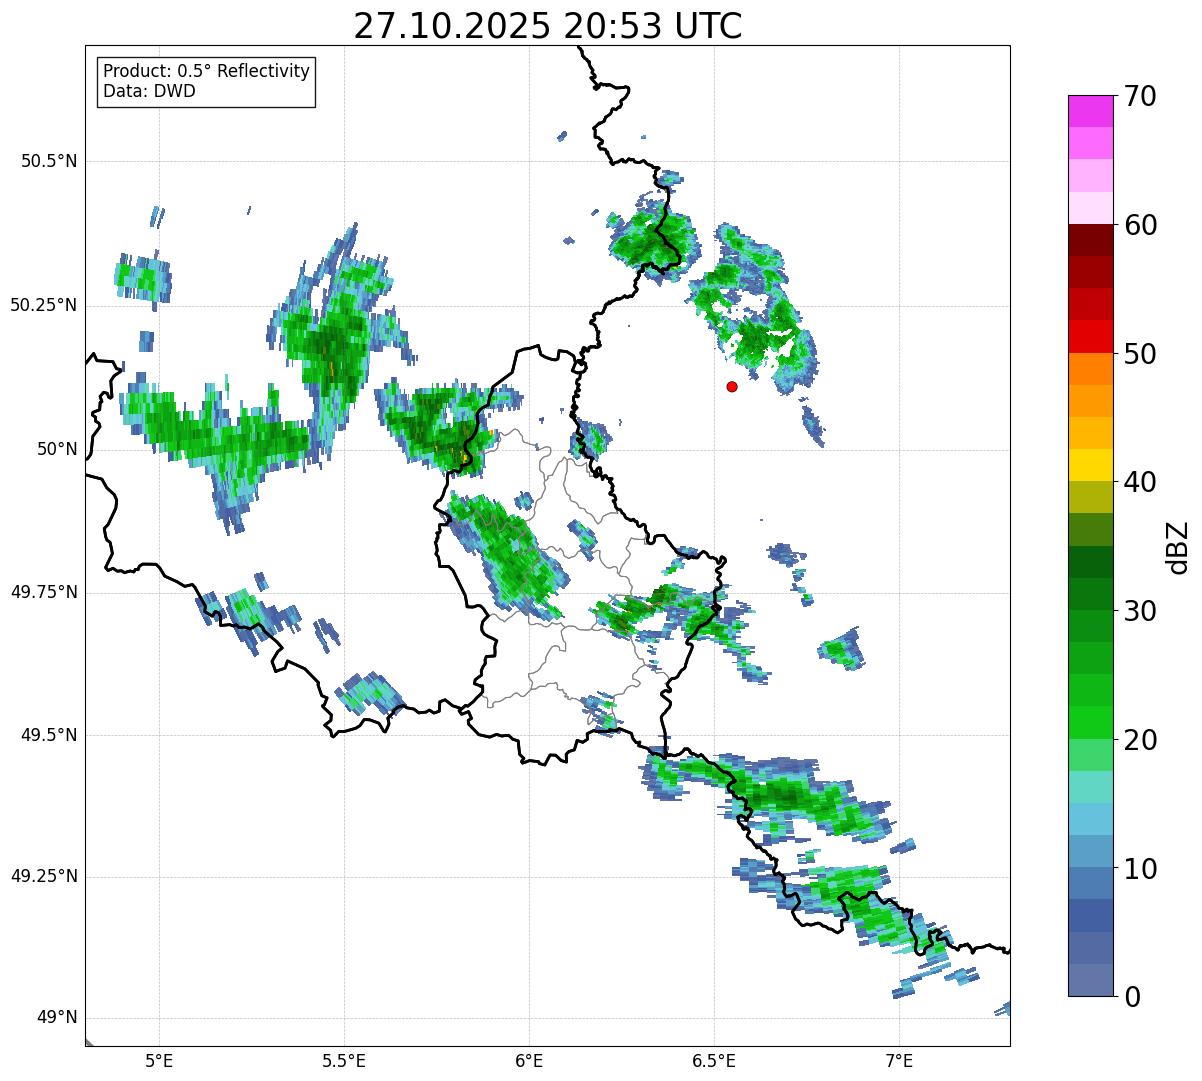Click the Product: 0.5° Reflectivity label
The width and height of the screenshot is (1202, 1081).
point(207,72)
